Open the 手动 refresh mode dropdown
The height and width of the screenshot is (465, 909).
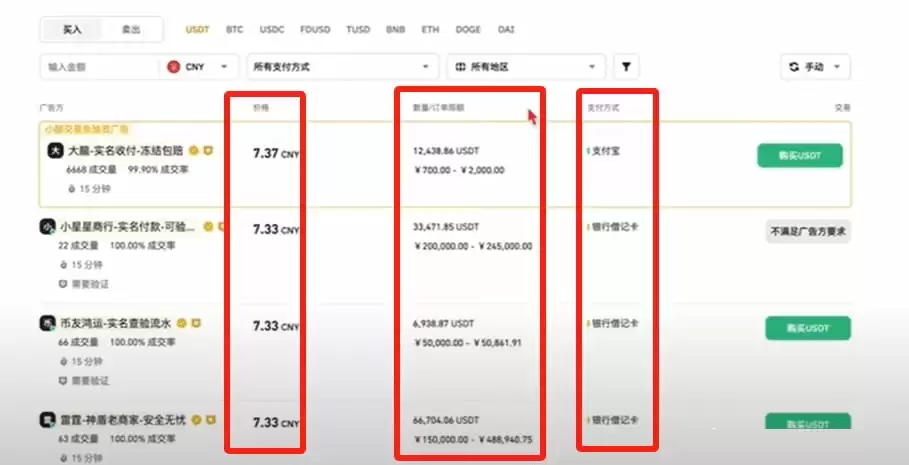pyautogui.click(x=815, y=67)
